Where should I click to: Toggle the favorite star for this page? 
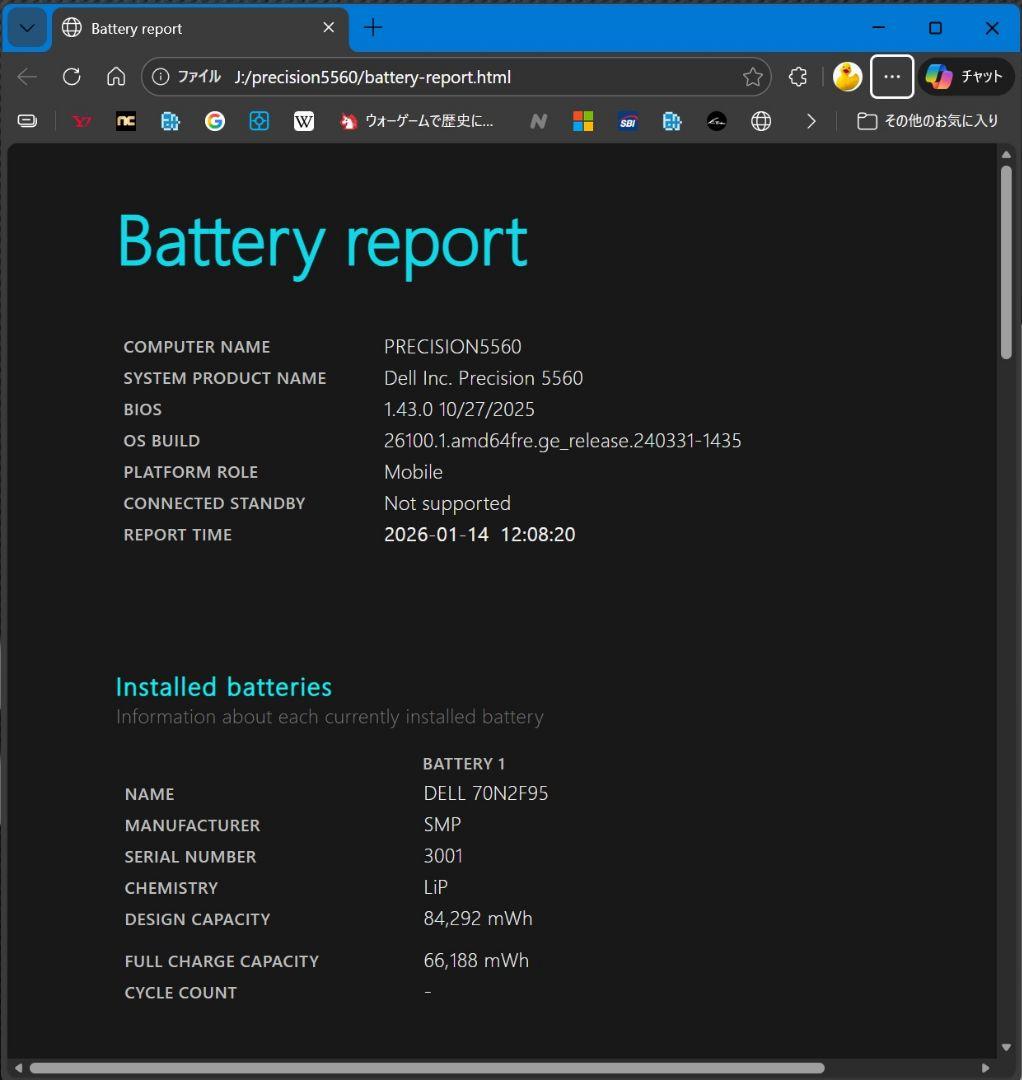pos(752,77)
